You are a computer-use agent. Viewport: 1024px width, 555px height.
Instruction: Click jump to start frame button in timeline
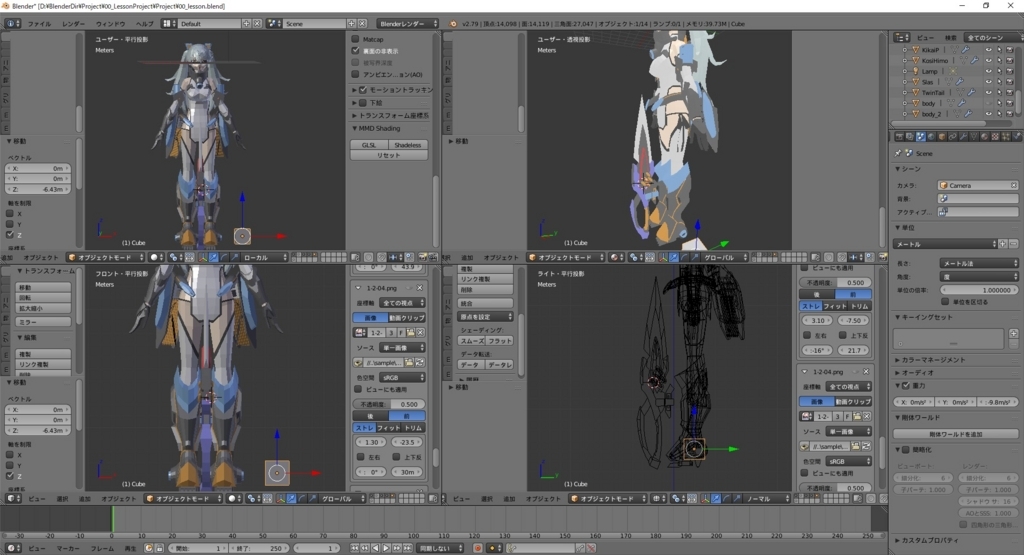[x=355, y=548]
